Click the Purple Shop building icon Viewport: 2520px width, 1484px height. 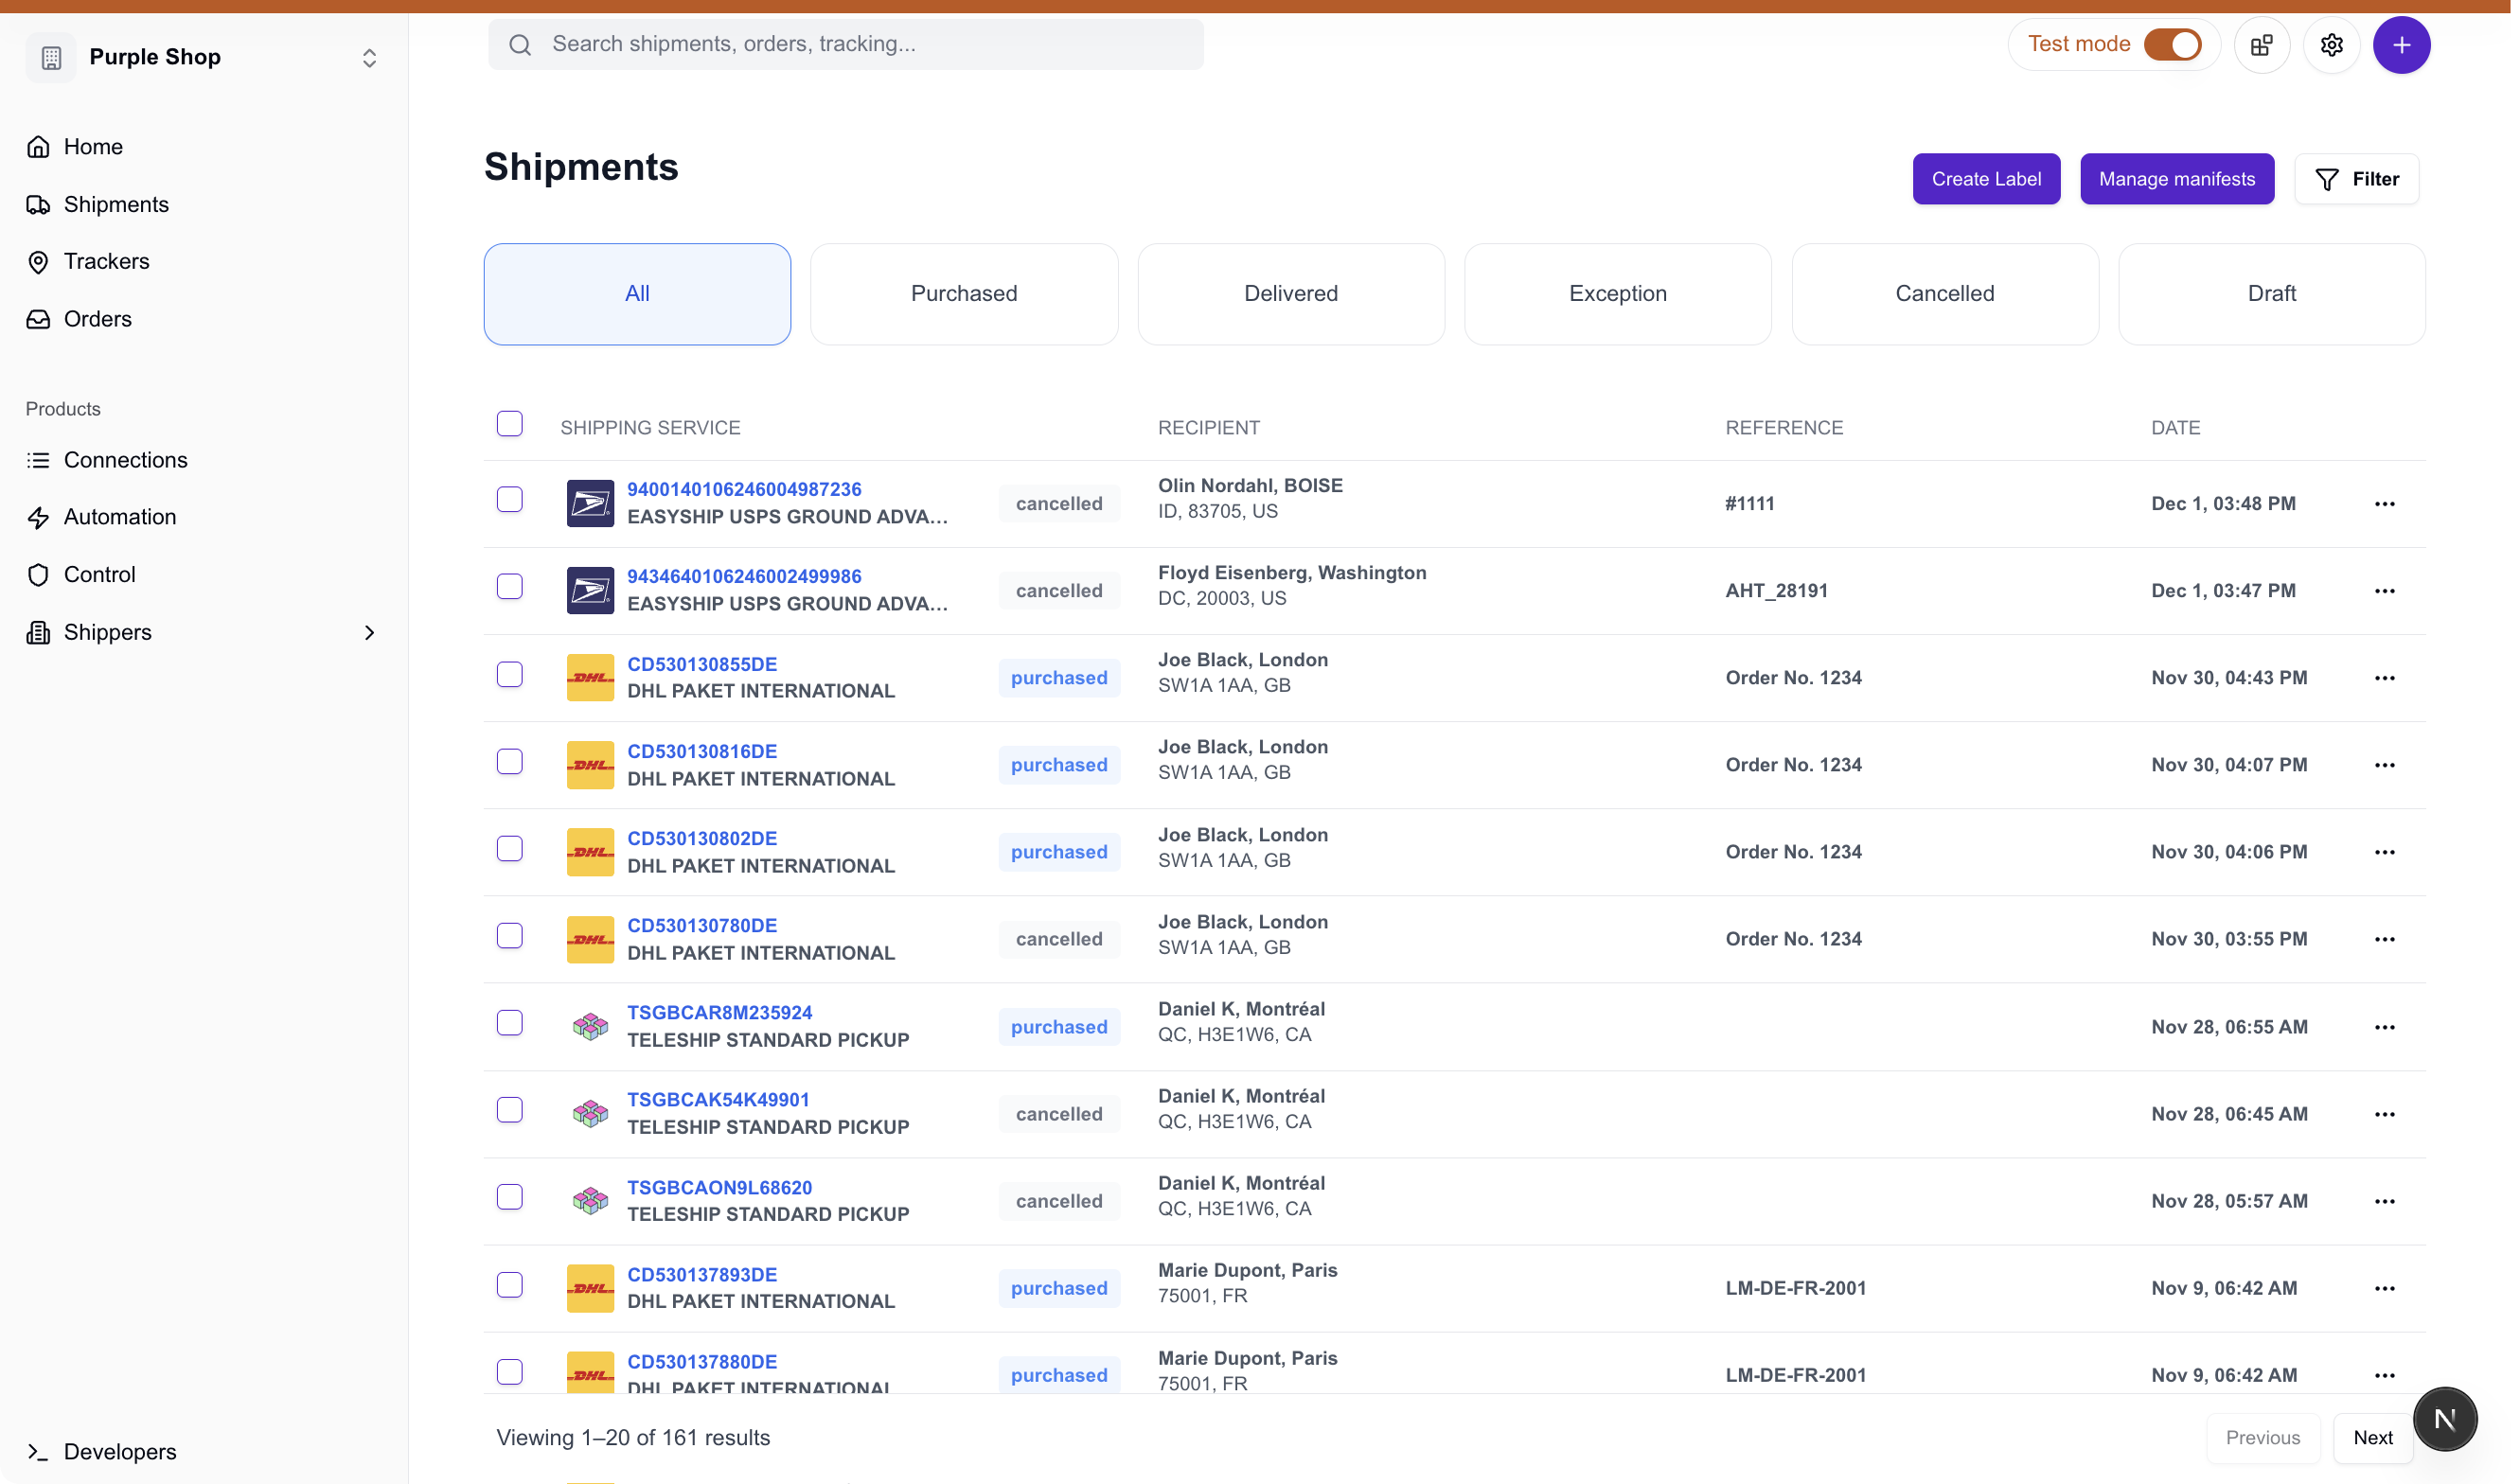pyautogui.click(x=51, y=57)
